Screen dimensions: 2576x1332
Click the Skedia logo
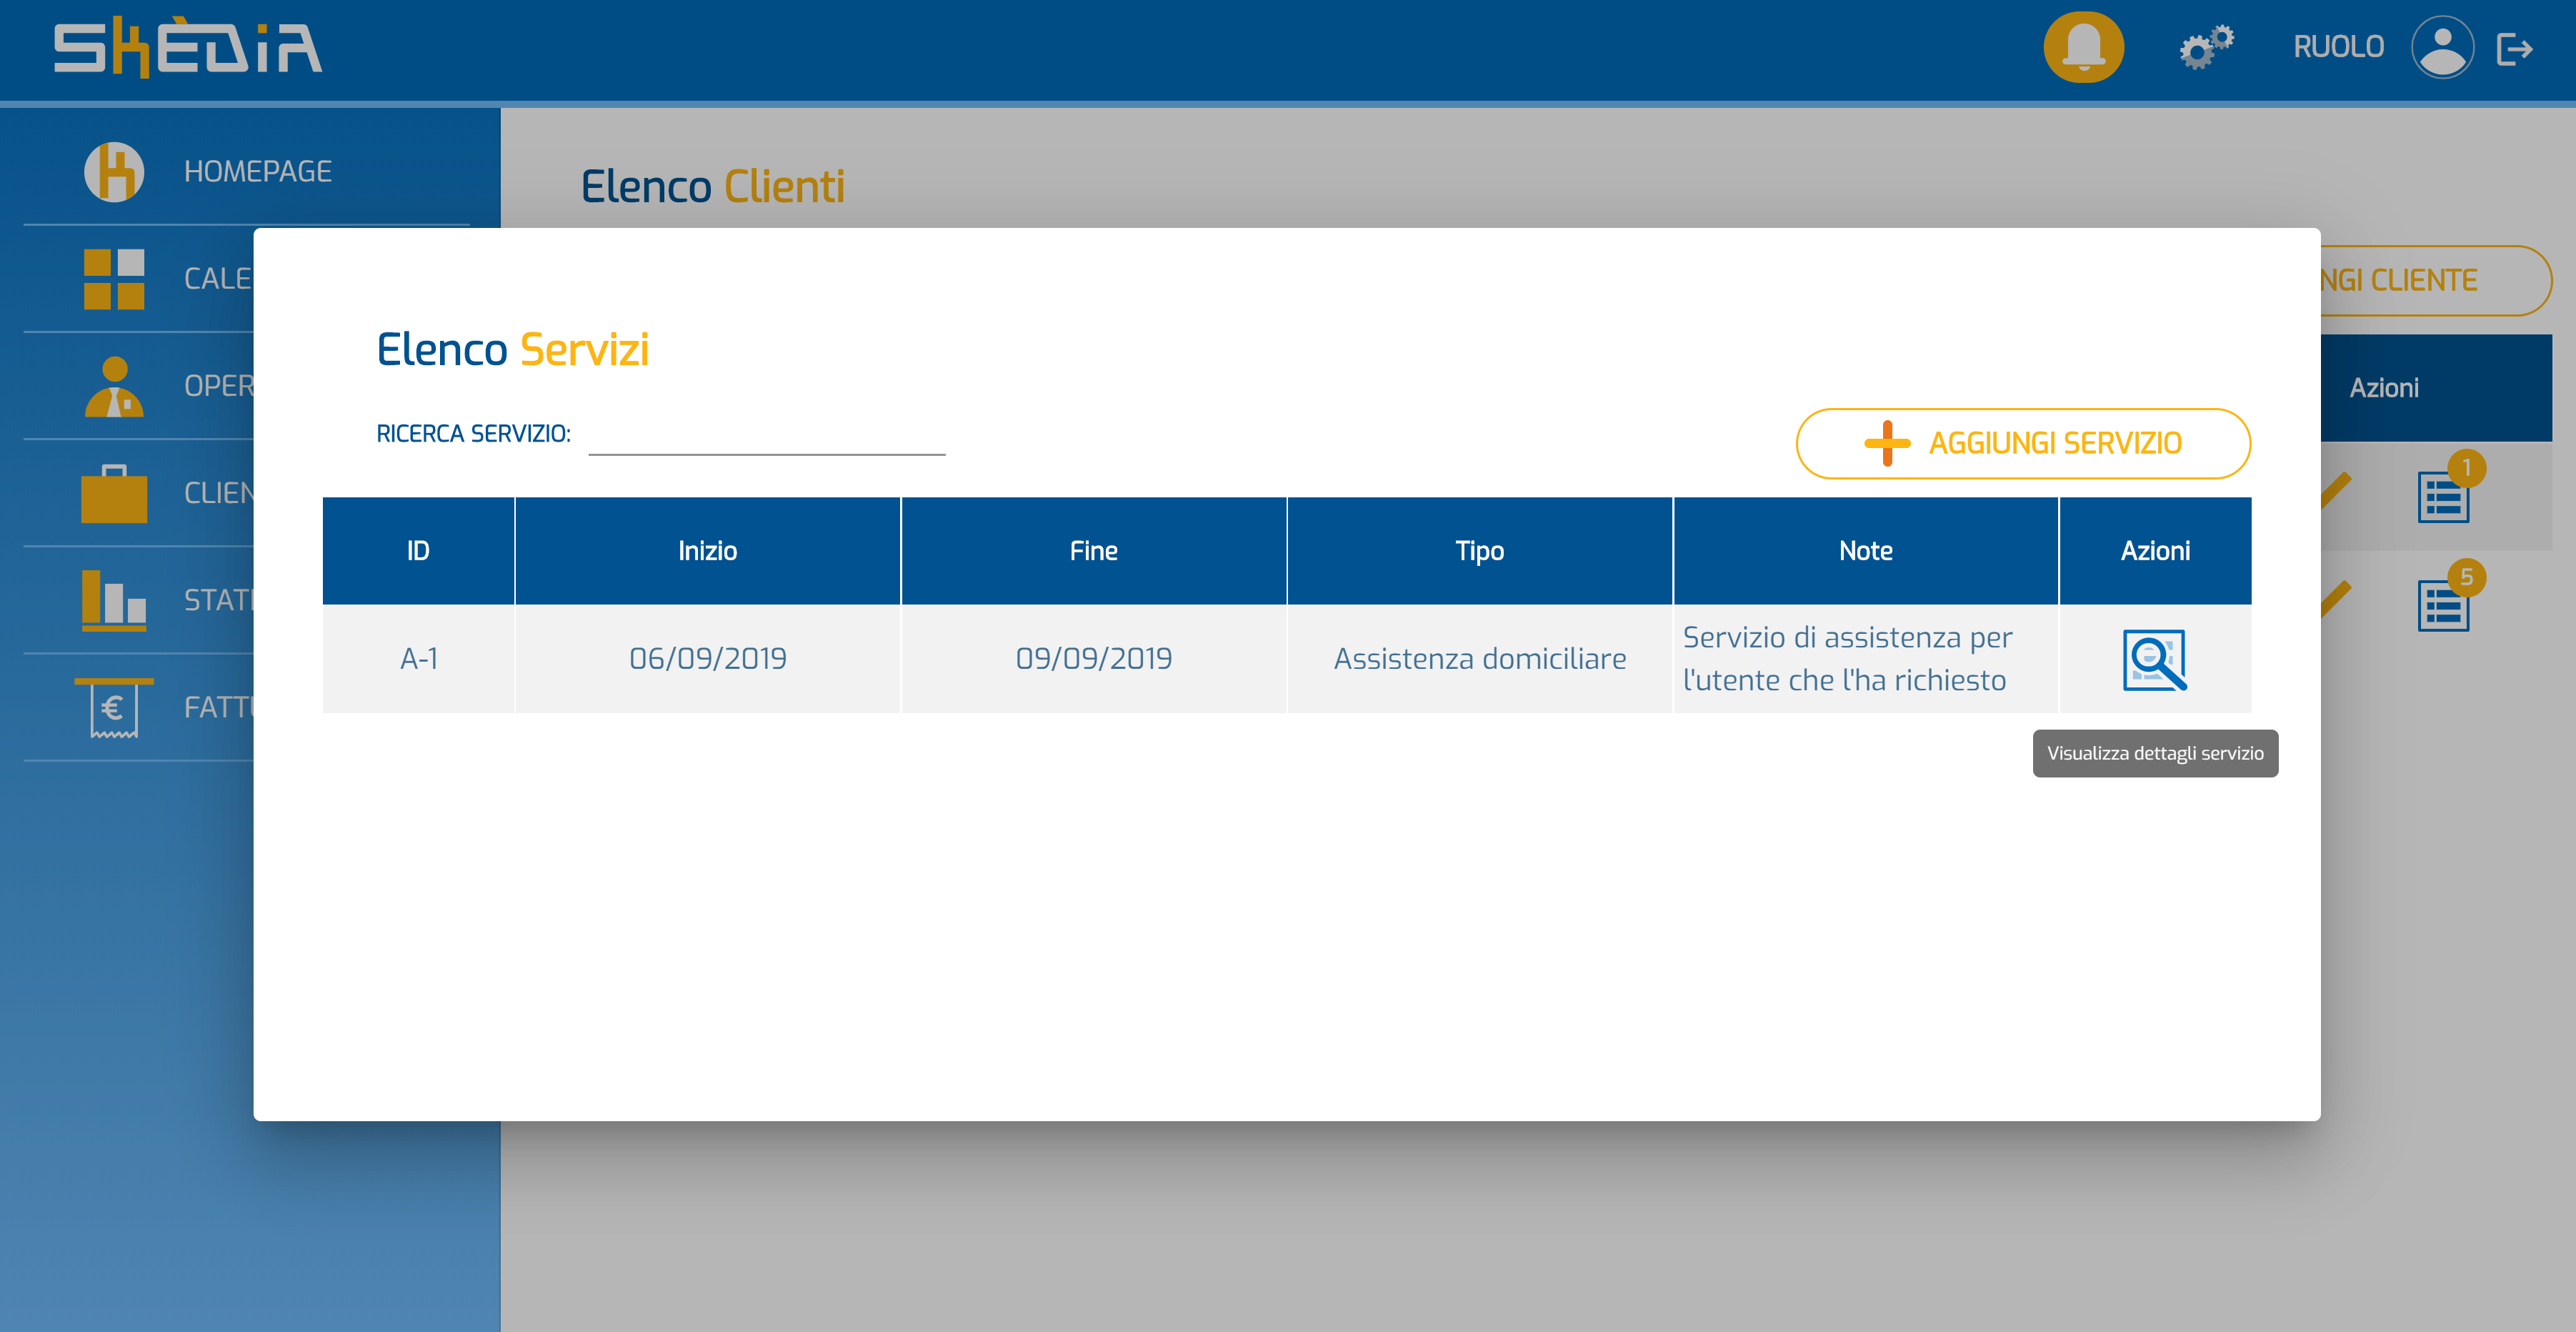click(188, 47)
